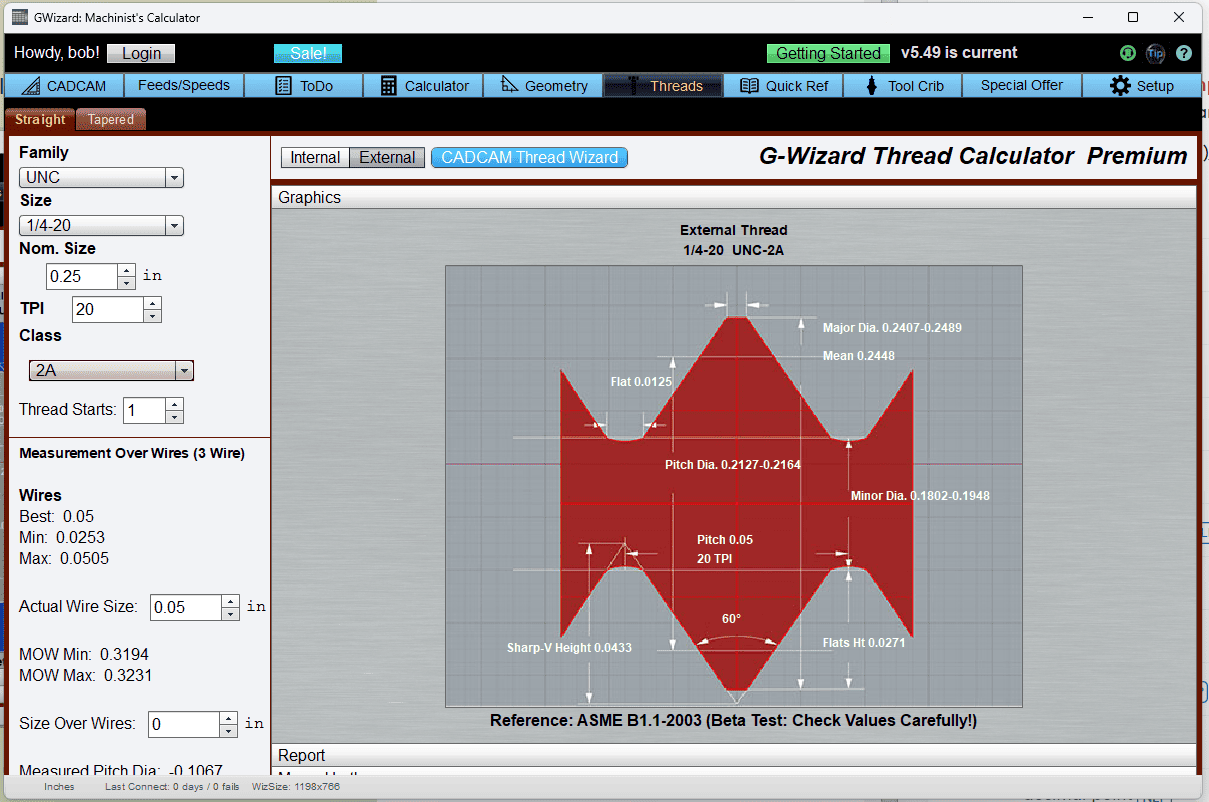The image size is (1209, 802).
Task: Select the External thread toggle
Action: point(387,157)
